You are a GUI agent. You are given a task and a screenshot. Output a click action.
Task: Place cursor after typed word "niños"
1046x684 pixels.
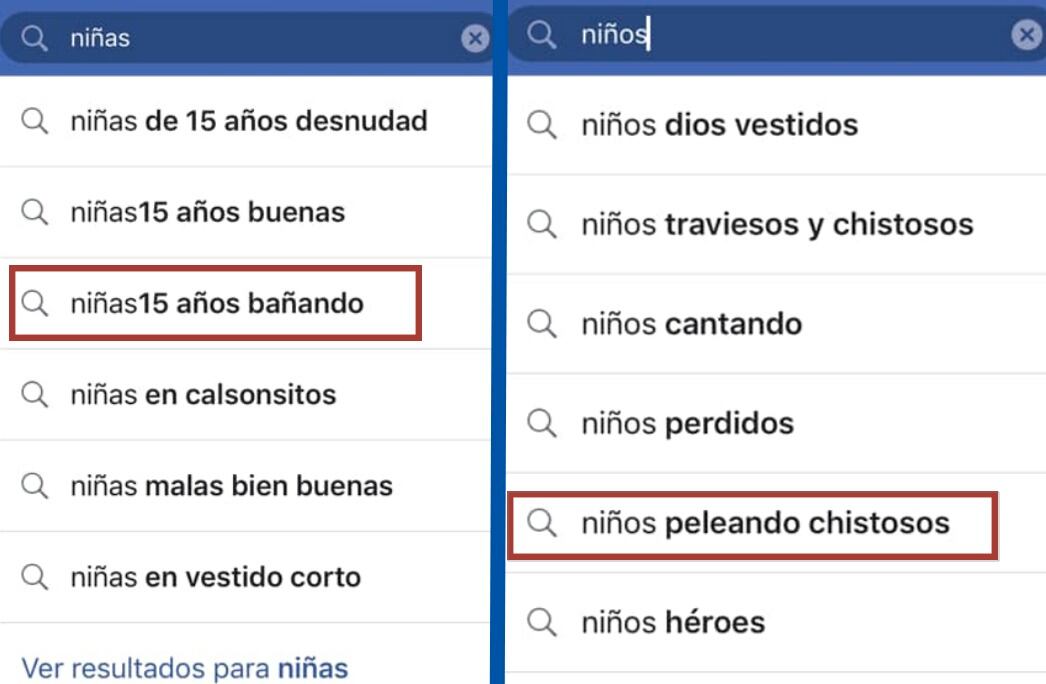coord(648,35)
